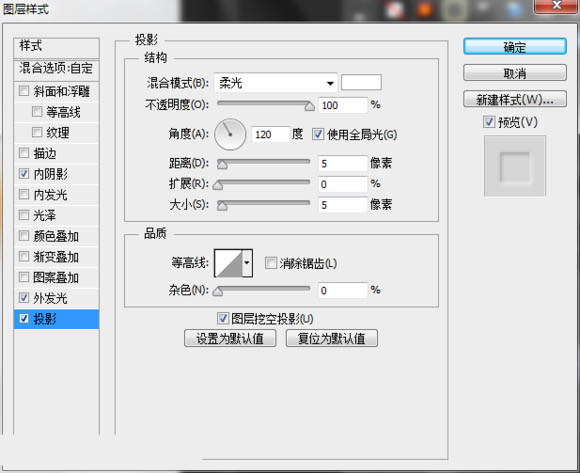Select the 描边 style row label
Viewport: 580px width, 473px height.
[45, 153]
